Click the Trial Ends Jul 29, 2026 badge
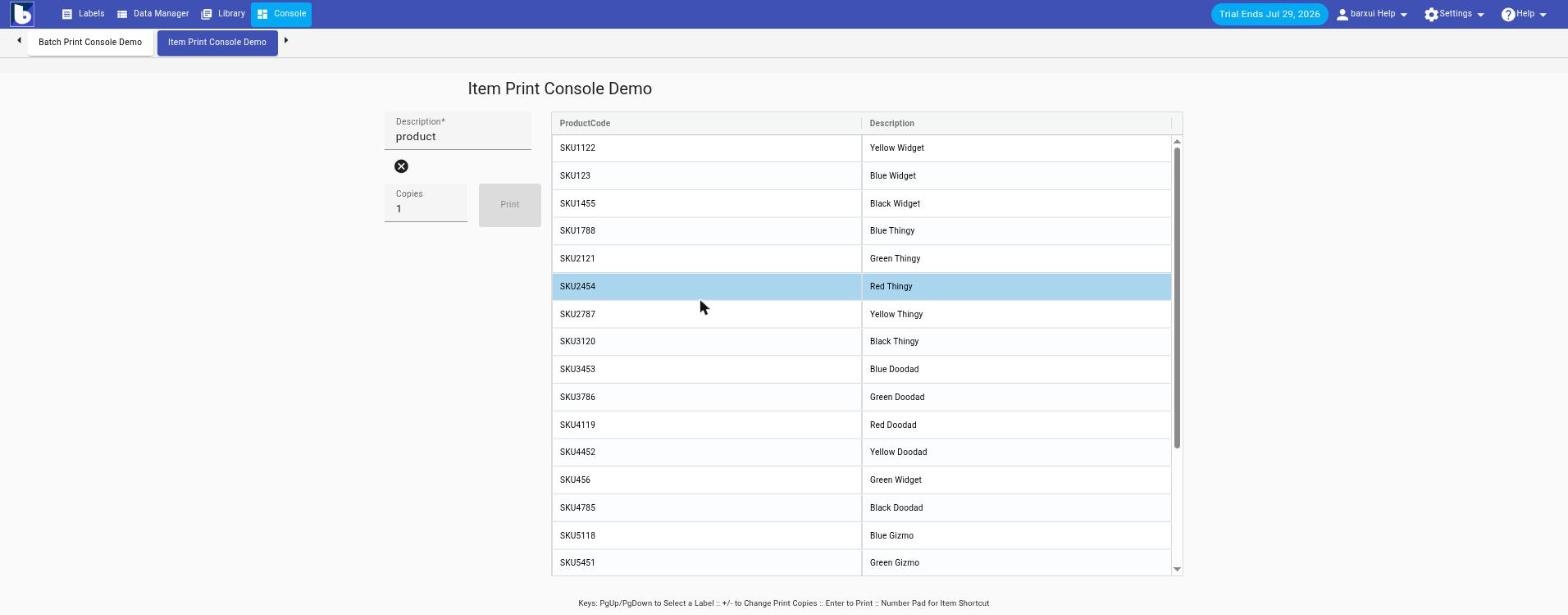The width and height of the screenshot is (1568, 615). point(1269,14)
